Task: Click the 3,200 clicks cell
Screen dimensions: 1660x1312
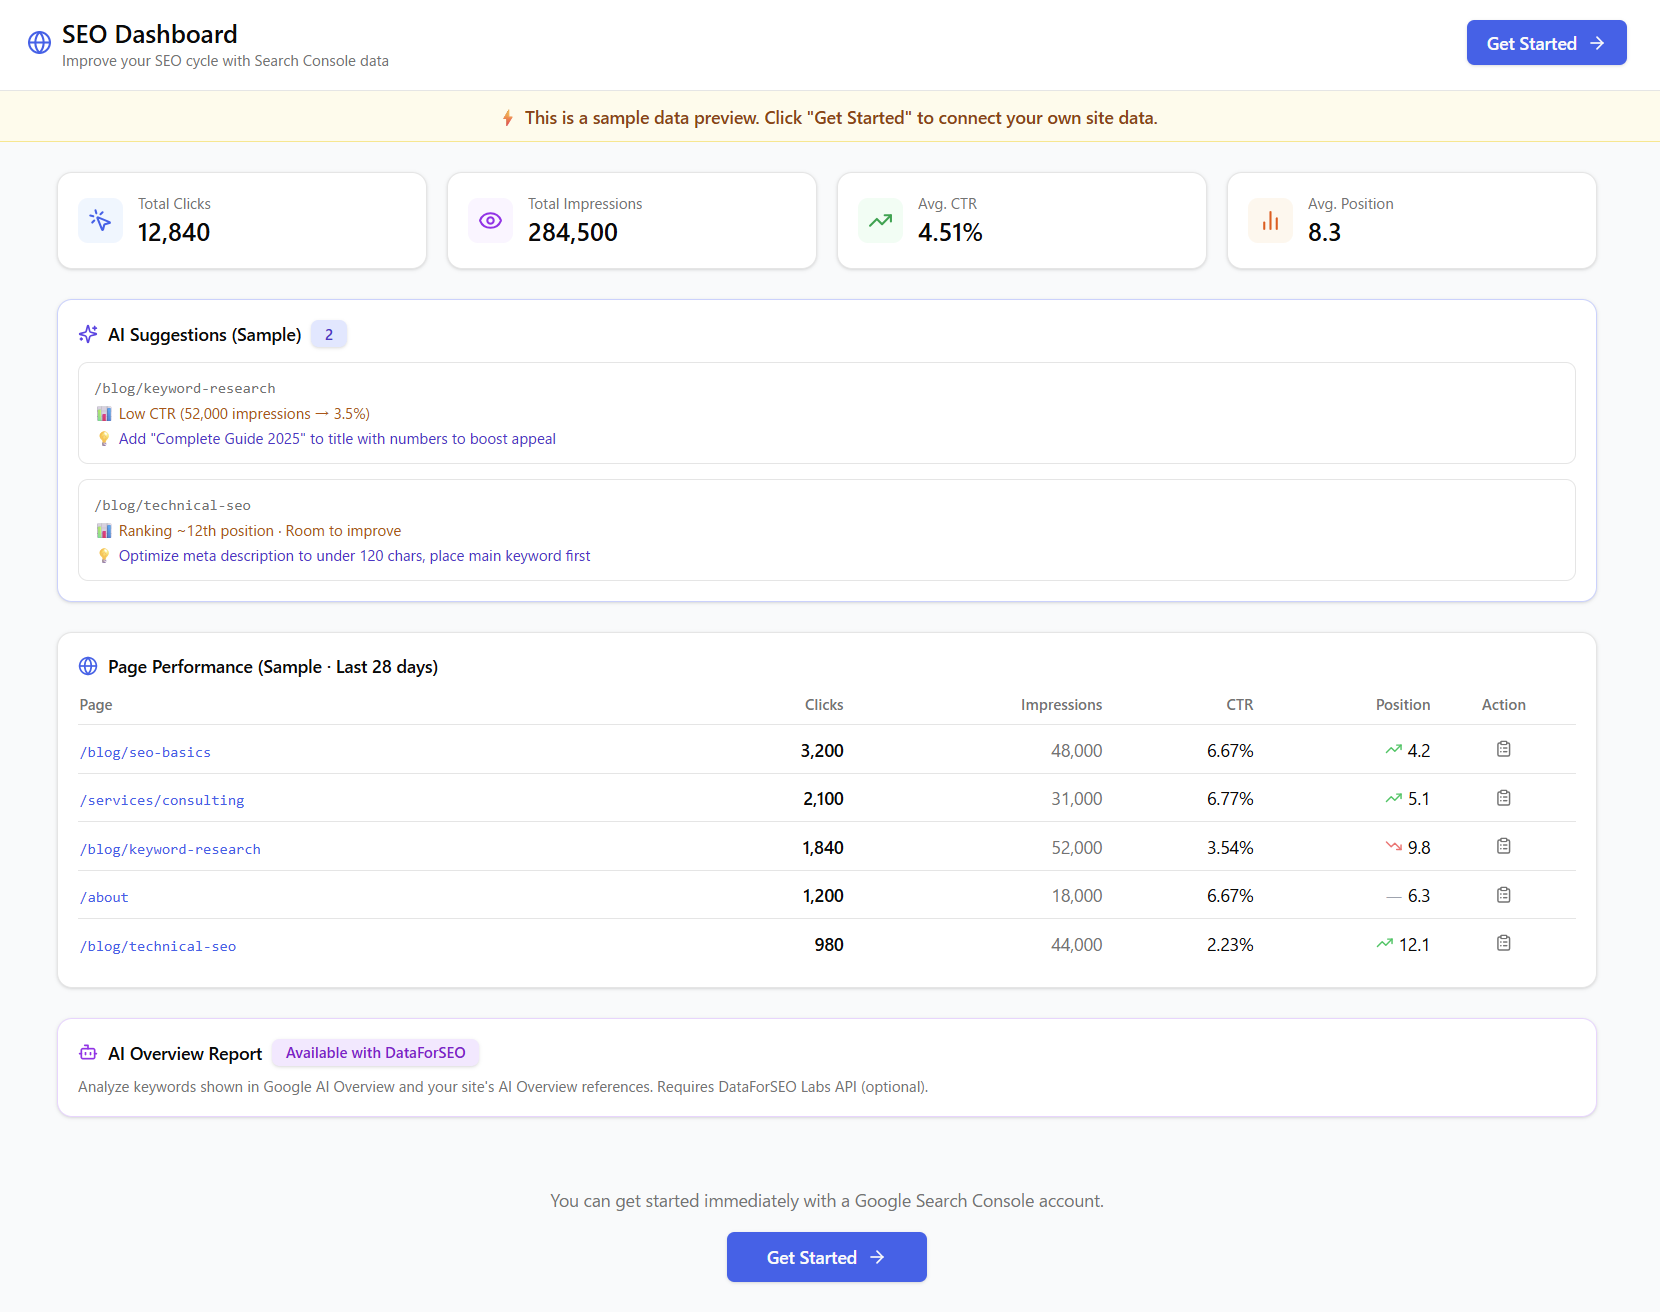Action: pyautogui.click(x=822, y=751)
